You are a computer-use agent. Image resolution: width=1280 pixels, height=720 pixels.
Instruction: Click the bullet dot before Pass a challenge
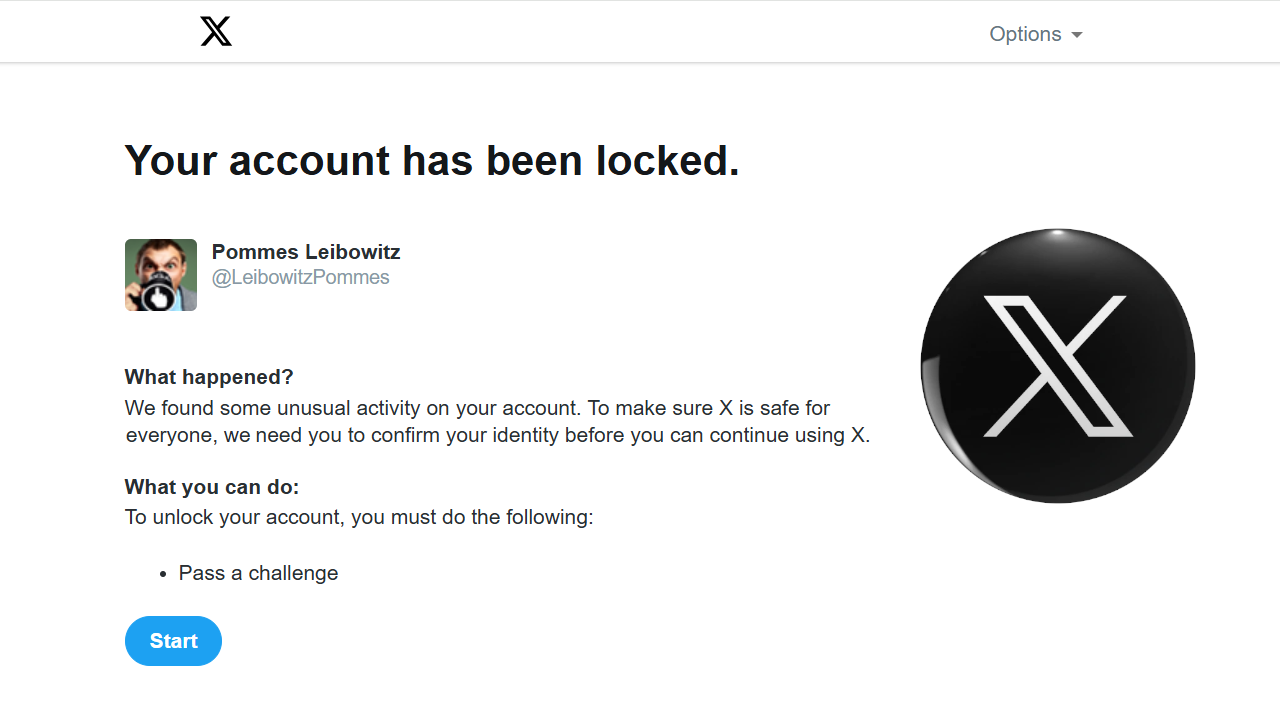[163, 574]
